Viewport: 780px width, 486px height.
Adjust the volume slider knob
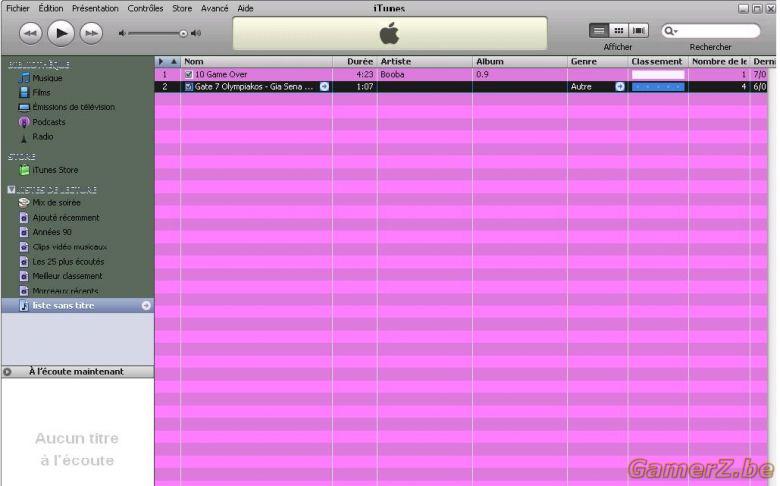click(x=183, y=33)
